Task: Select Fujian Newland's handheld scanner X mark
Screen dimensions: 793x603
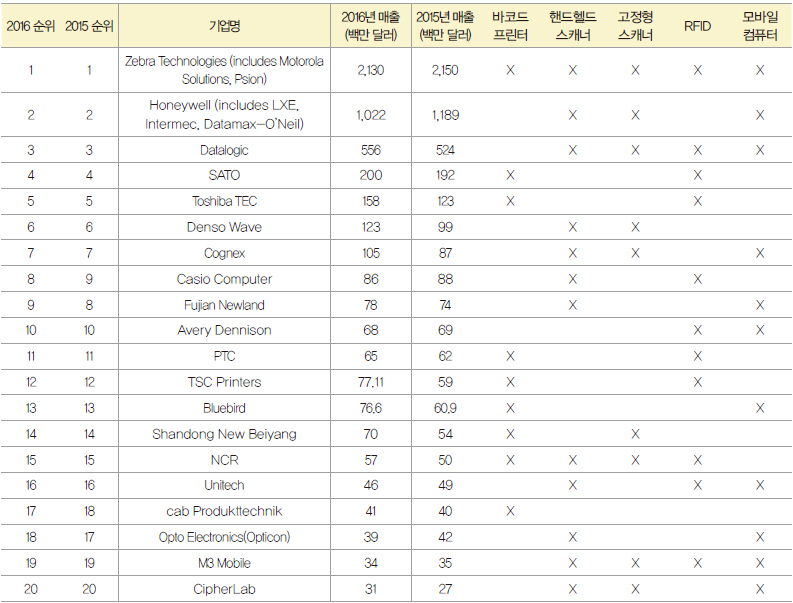Action: [x=572, y=305]
